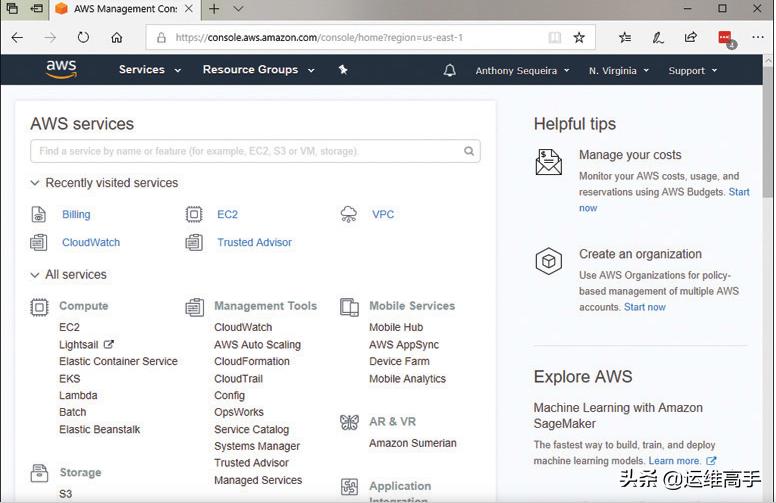Click the add notes pen icon
The height and width of the screenshot is (503, 776).
[658, 38]
